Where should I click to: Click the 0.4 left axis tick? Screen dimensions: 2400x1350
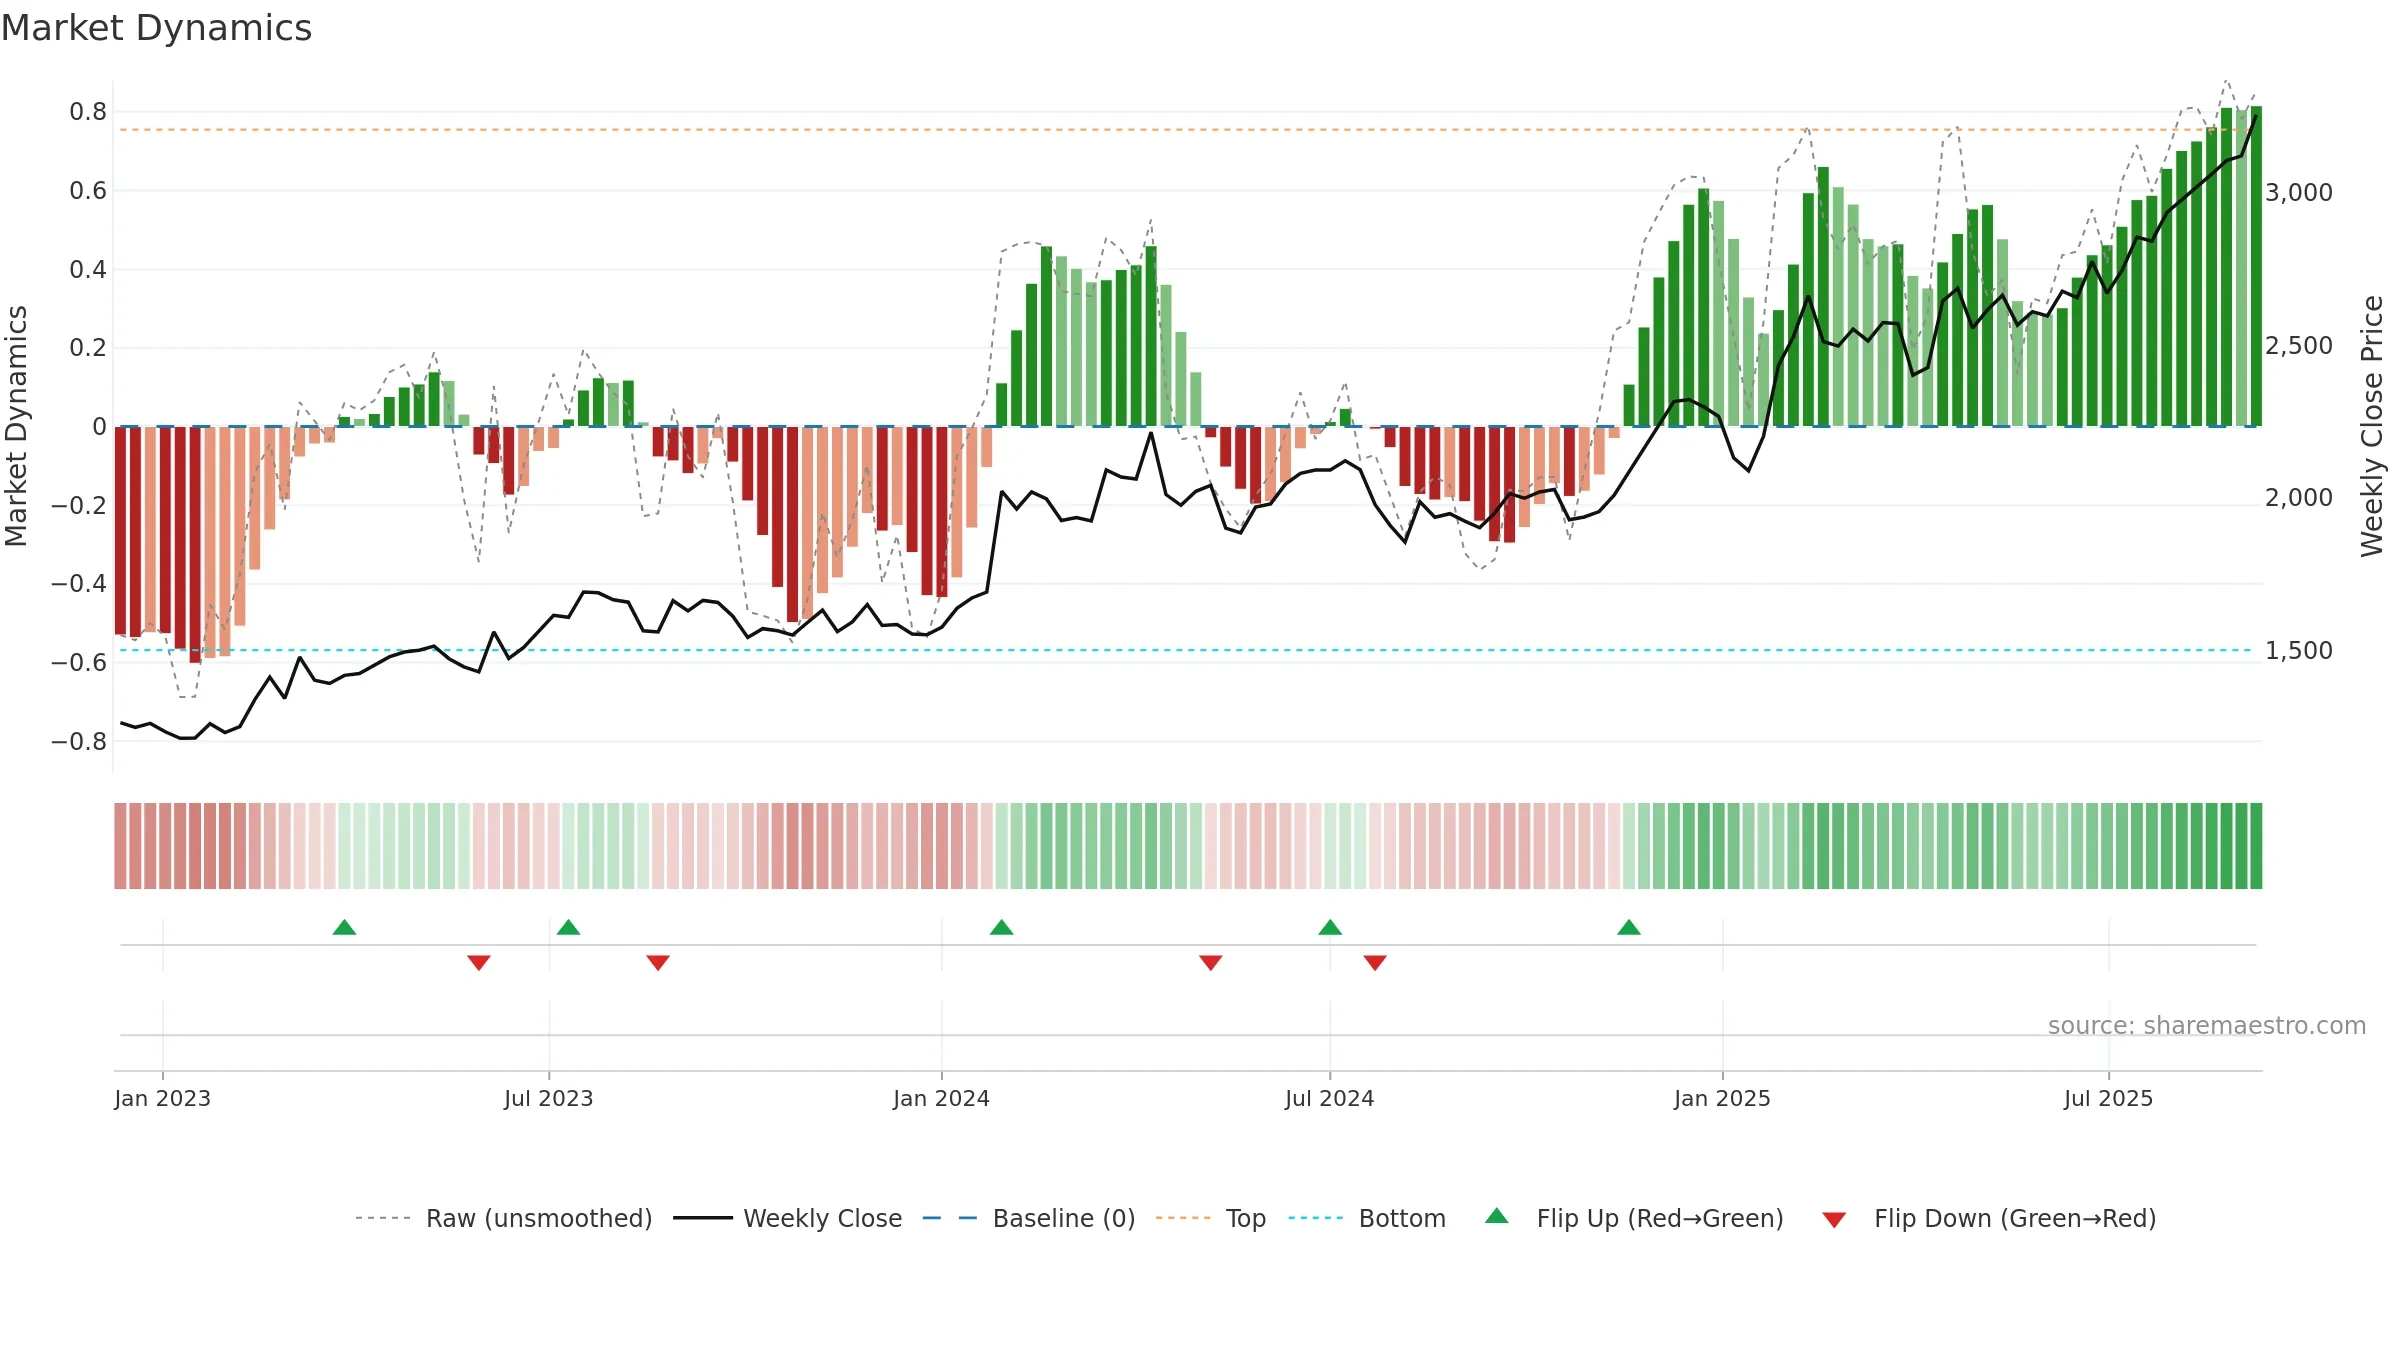click(x=88, y=269)
